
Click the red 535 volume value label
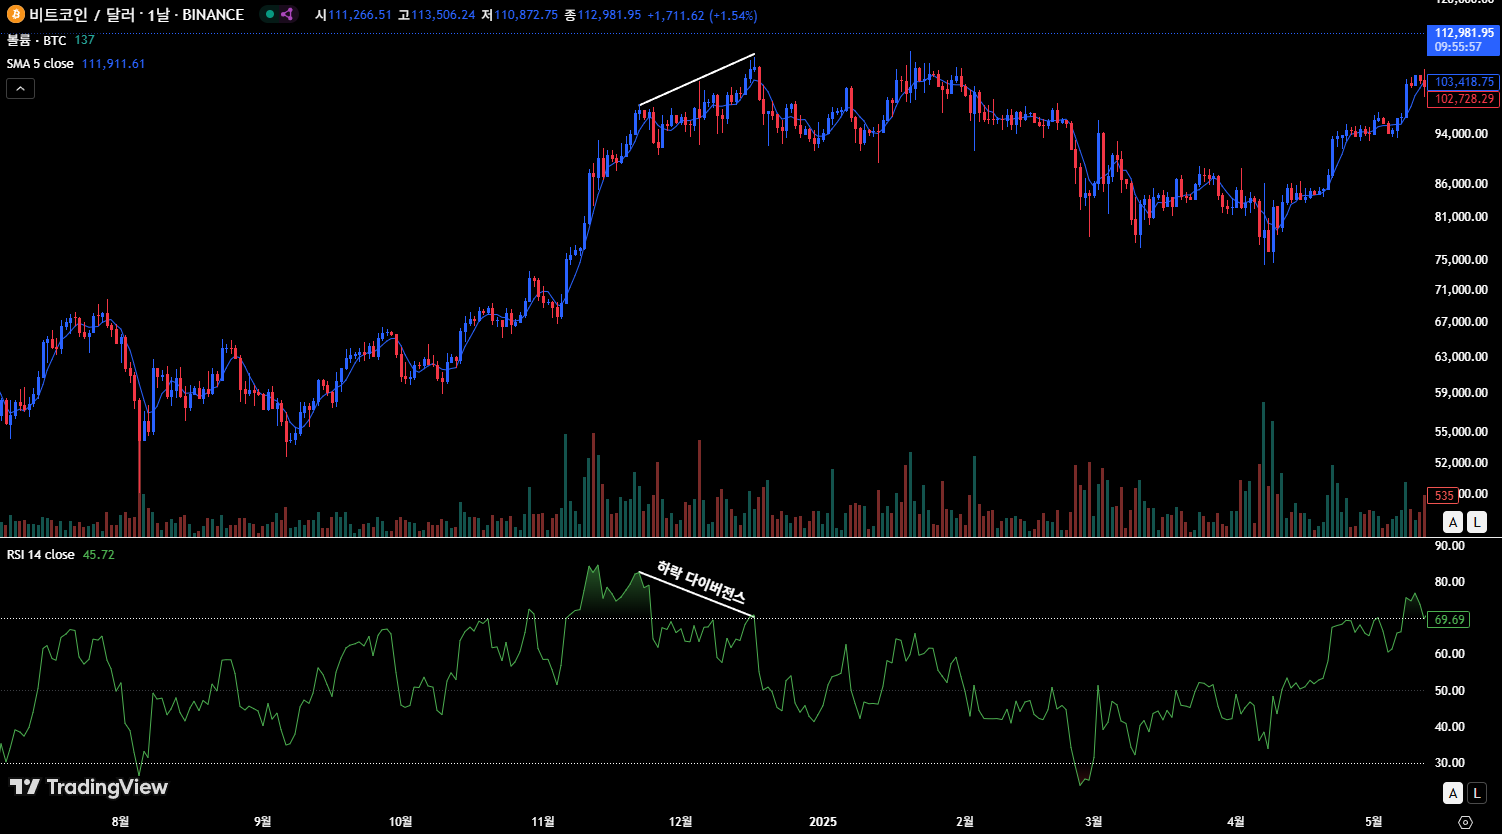[1443, 496]
